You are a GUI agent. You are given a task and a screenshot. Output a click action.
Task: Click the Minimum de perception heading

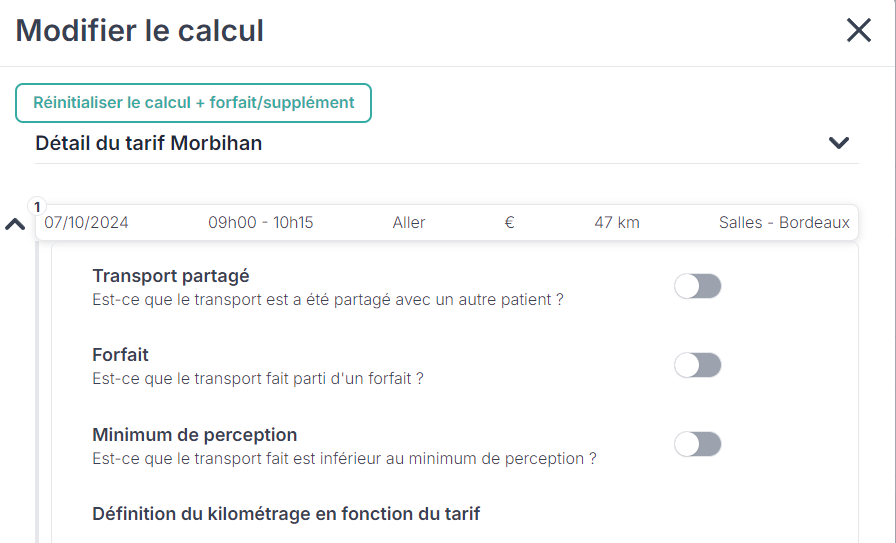point(195,435)
